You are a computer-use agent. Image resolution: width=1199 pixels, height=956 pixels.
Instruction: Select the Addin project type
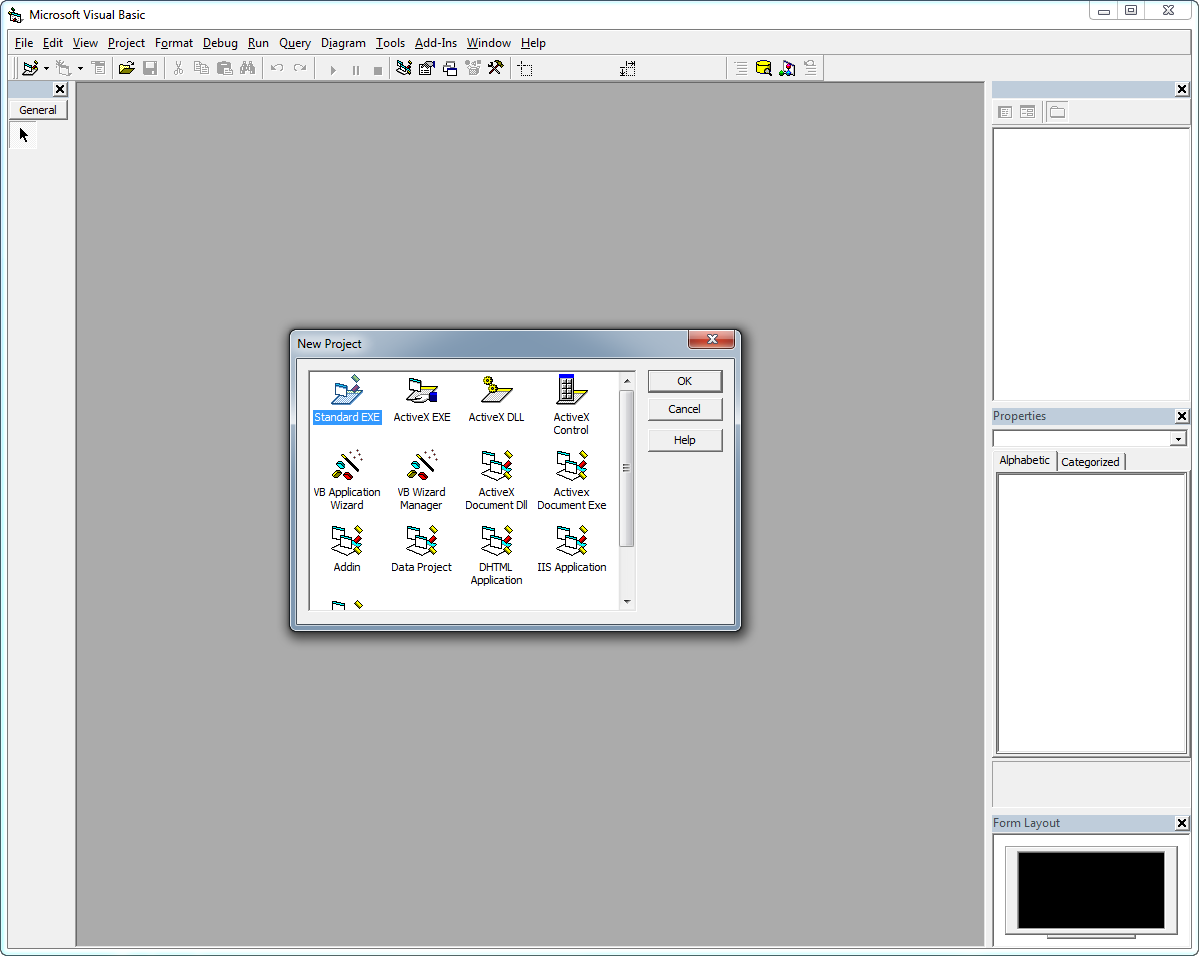(347, 548)
